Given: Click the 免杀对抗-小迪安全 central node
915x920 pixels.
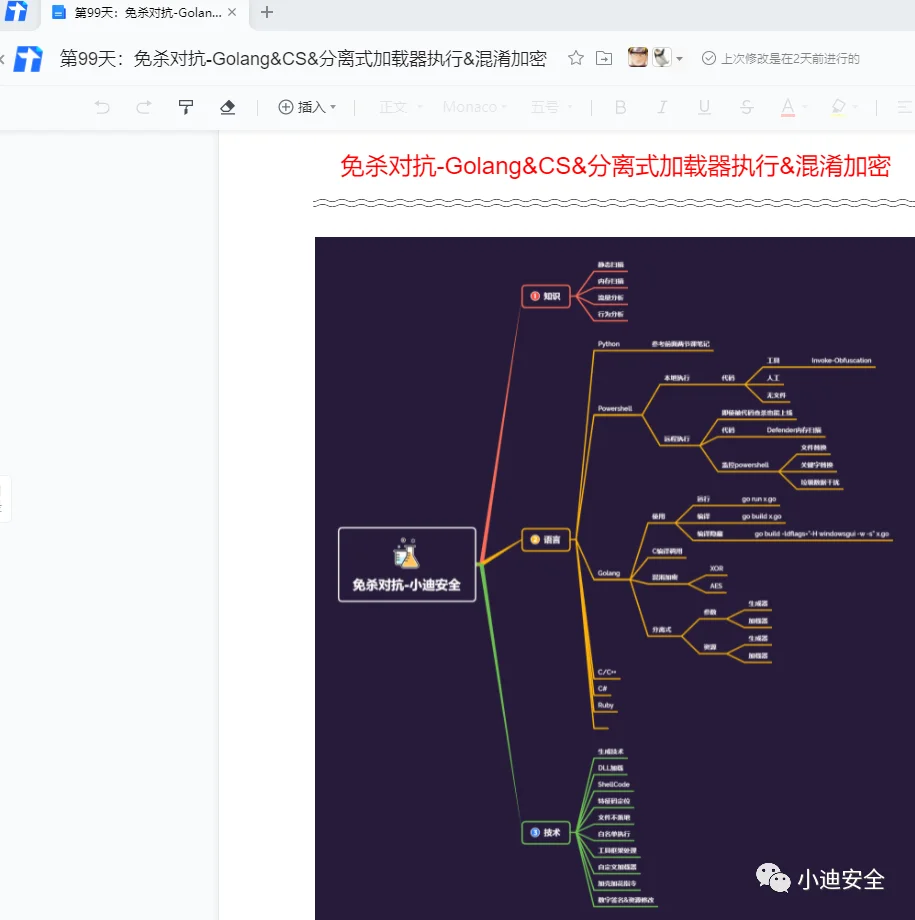Looking at the screenshot, I should point(407,564).
